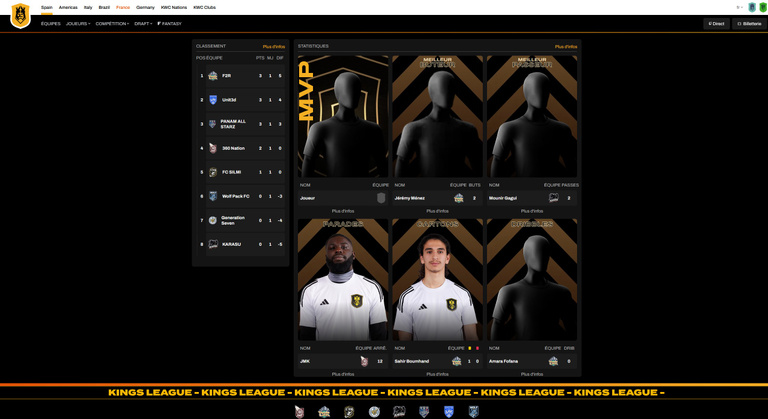Open the ÉQUIPES menu item

click(51, 24)
